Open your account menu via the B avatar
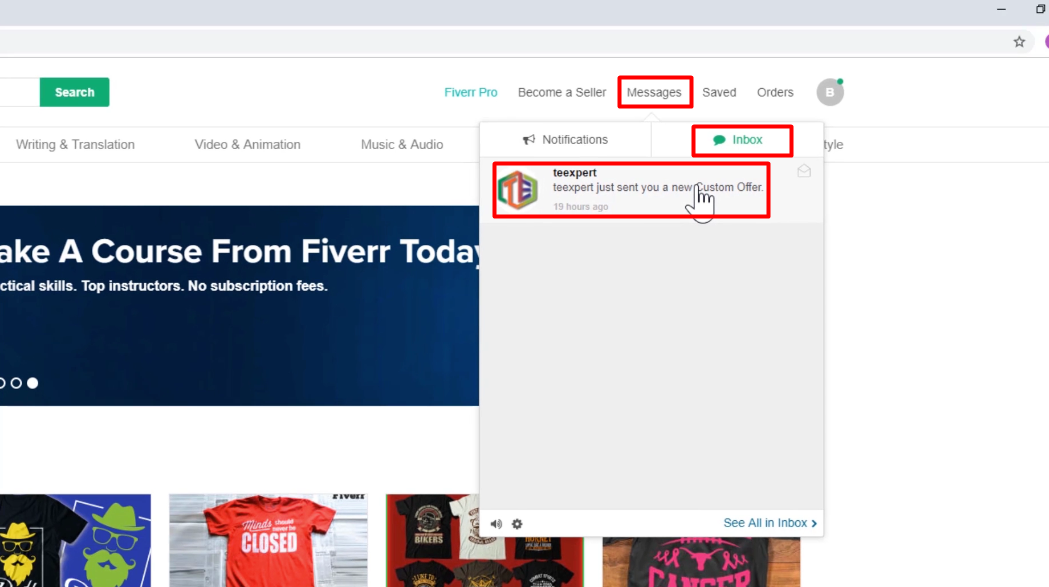This screenshot has width=1049, height=587. (x=830, y=92)
